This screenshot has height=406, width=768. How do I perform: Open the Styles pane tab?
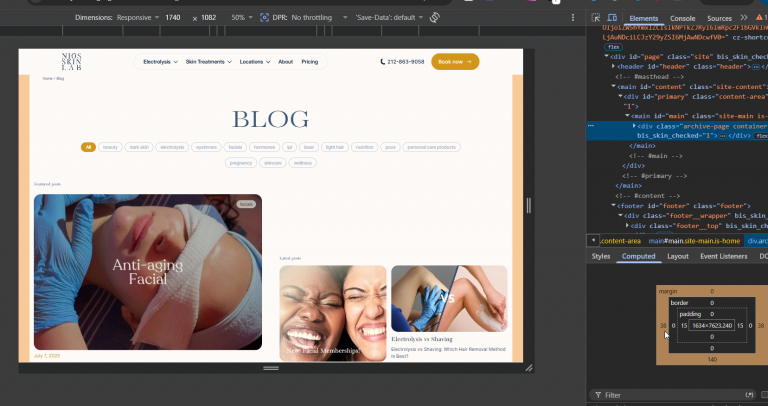[x=600, y=256]
